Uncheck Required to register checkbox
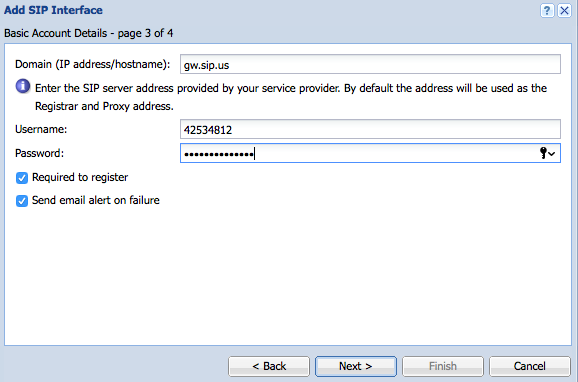The width and height of the screenshot is (578, 382). click(x=22, y=178)
